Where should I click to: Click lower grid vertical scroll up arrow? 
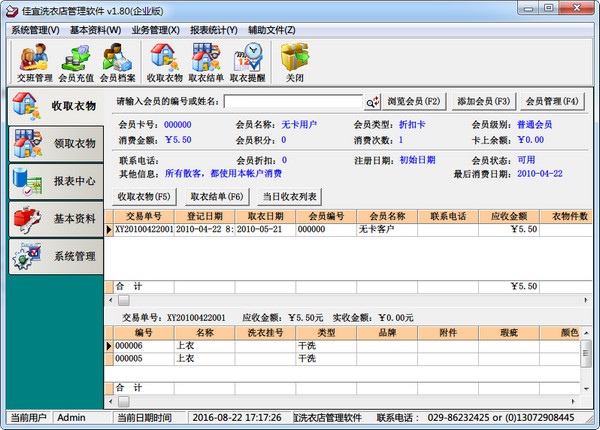tap(586, 333)
